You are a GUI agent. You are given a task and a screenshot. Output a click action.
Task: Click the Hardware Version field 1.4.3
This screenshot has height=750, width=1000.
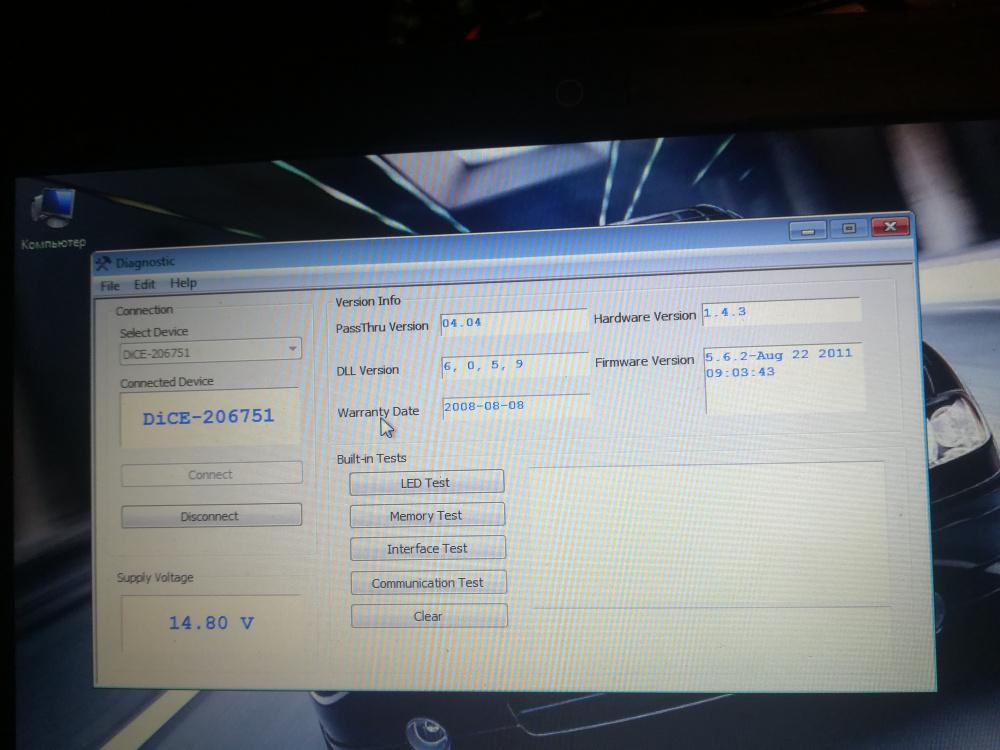[781, 311]
